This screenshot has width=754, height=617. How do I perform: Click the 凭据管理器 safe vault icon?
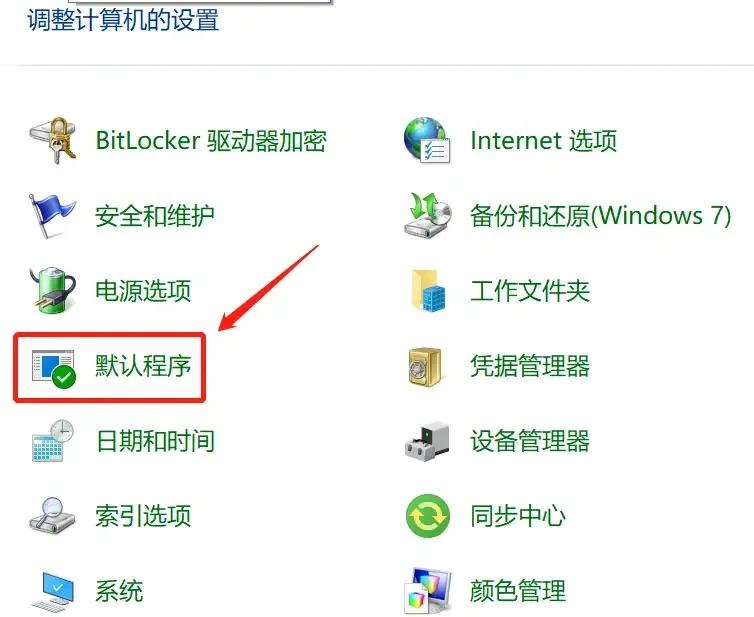(x=425, y=366)
